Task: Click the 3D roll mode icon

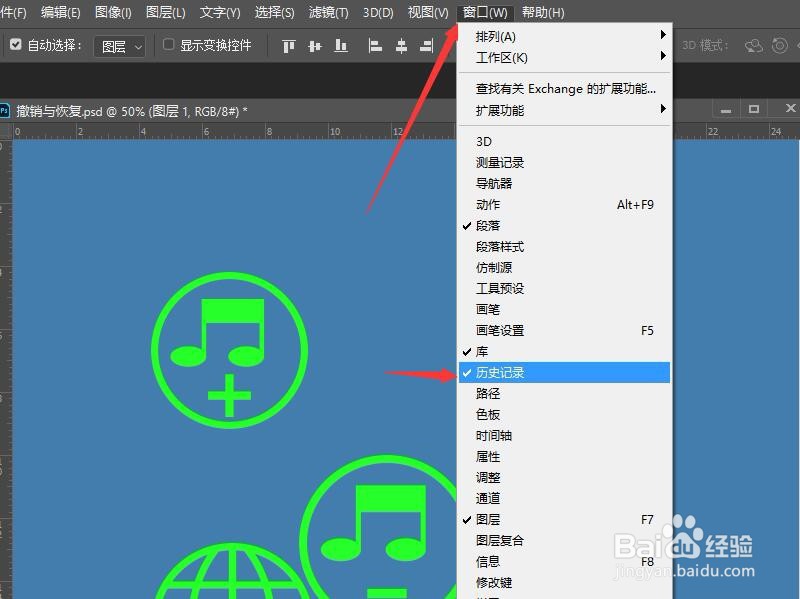Action: point(779,46)
